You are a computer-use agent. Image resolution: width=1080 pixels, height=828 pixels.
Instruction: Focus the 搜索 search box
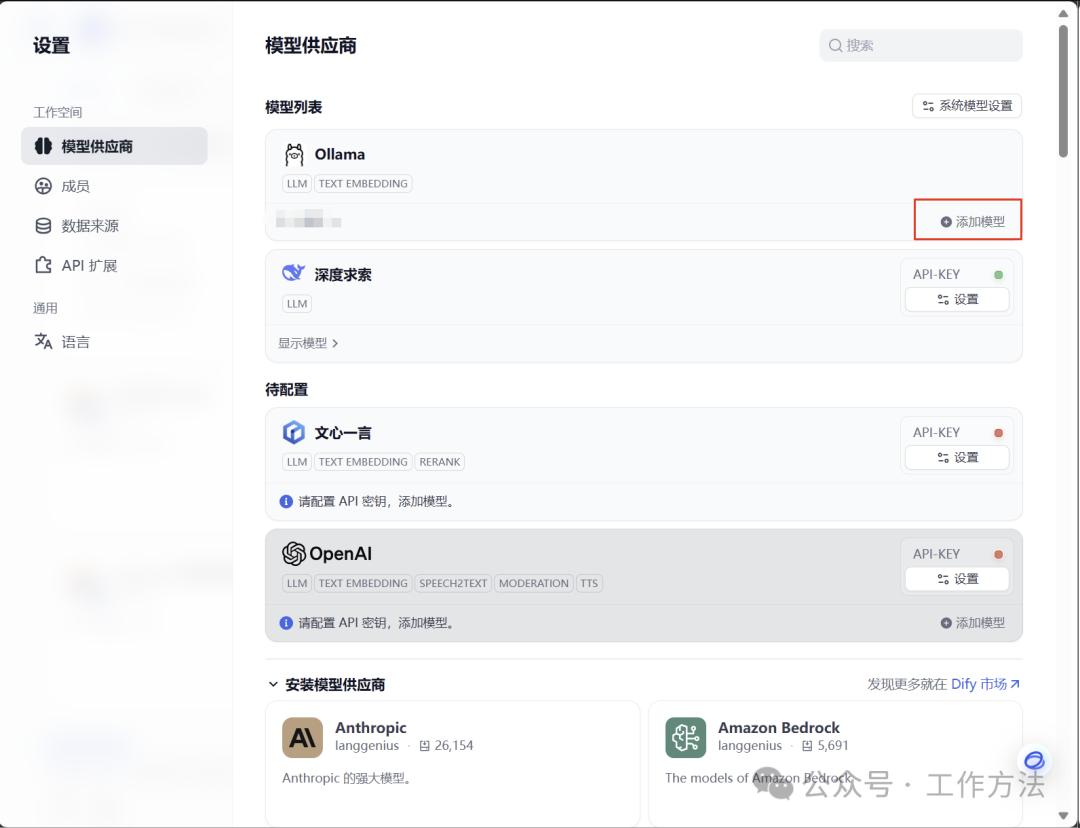(x=920, y=45)
